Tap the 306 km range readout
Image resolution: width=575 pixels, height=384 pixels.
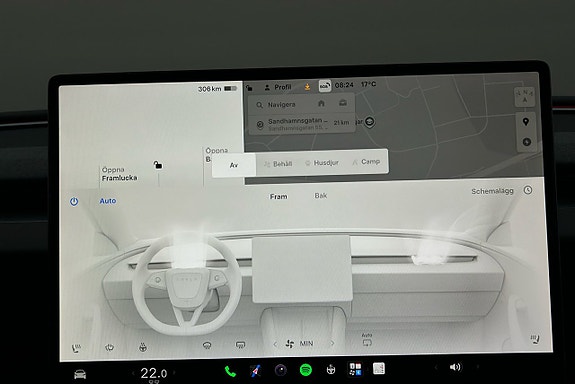210,89
